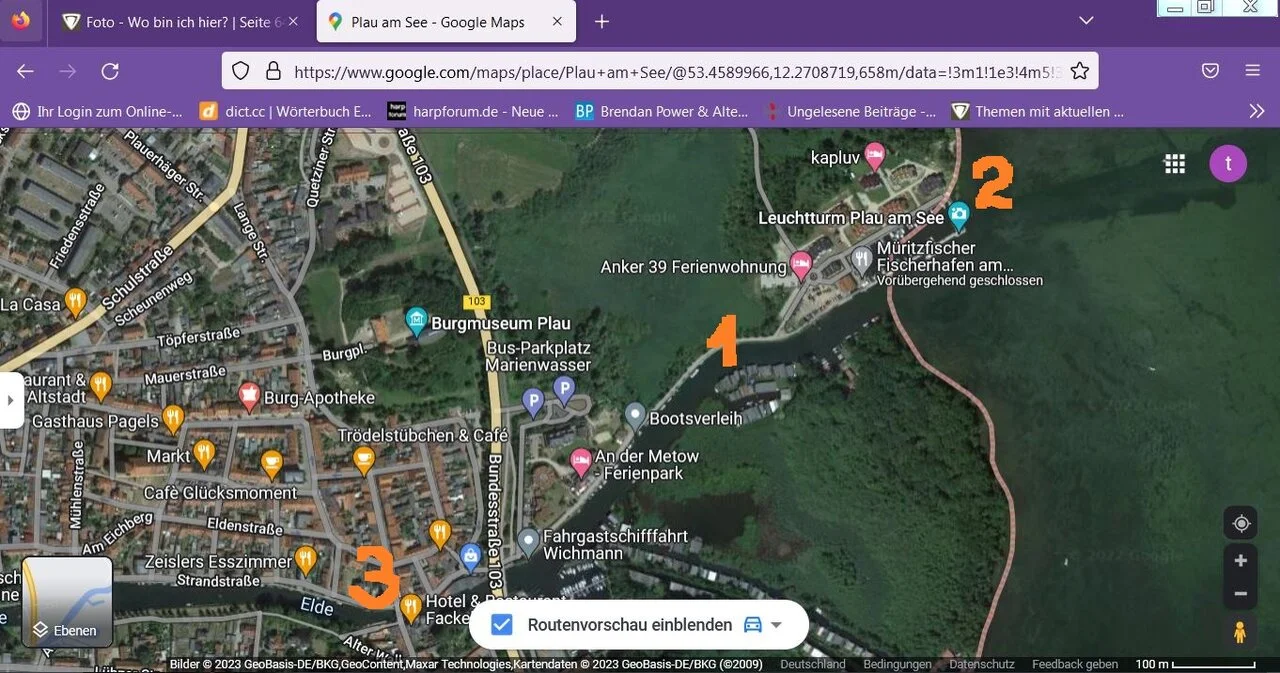Zoom in with the plus button
Screen dimensions: 1280x673
[1241, 560]
